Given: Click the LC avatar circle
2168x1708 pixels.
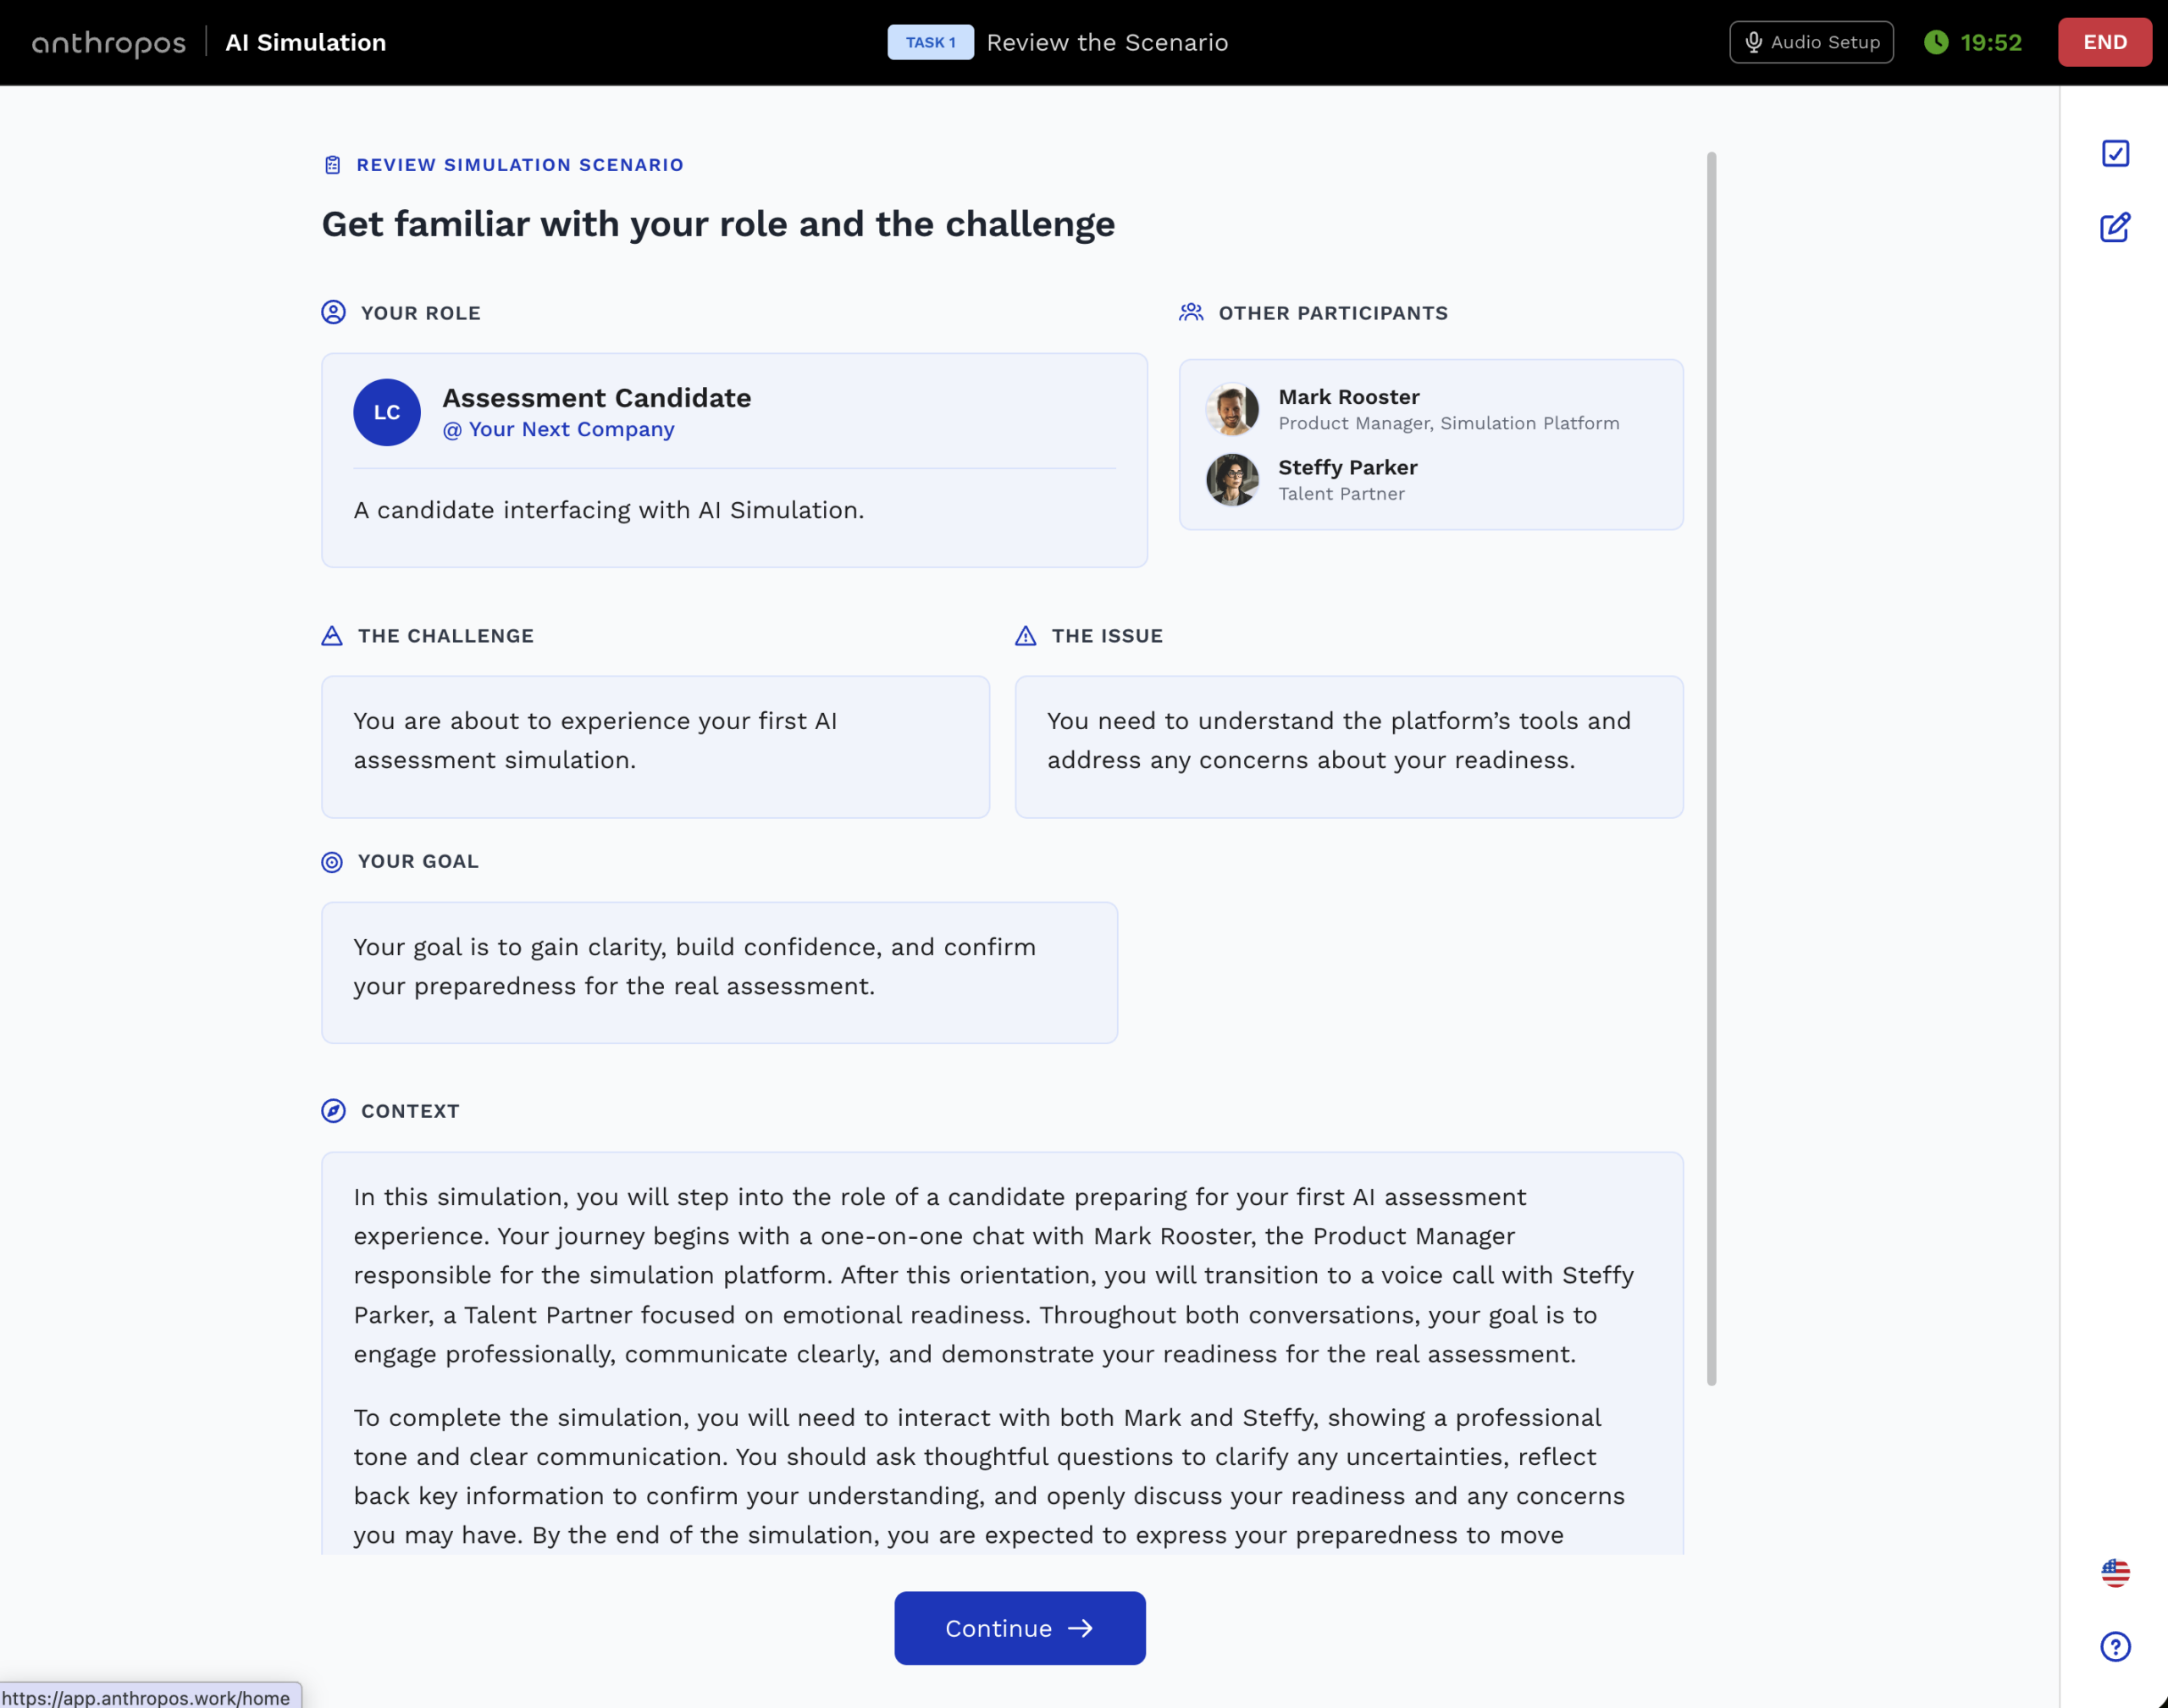Looking at the screenshot, I should (387, 412).
